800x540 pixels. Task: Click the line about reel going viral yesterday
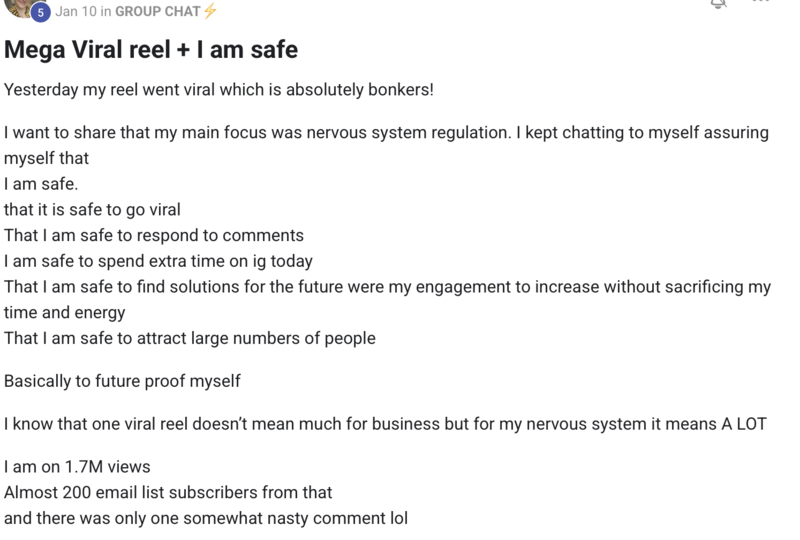tap(219, 90)
